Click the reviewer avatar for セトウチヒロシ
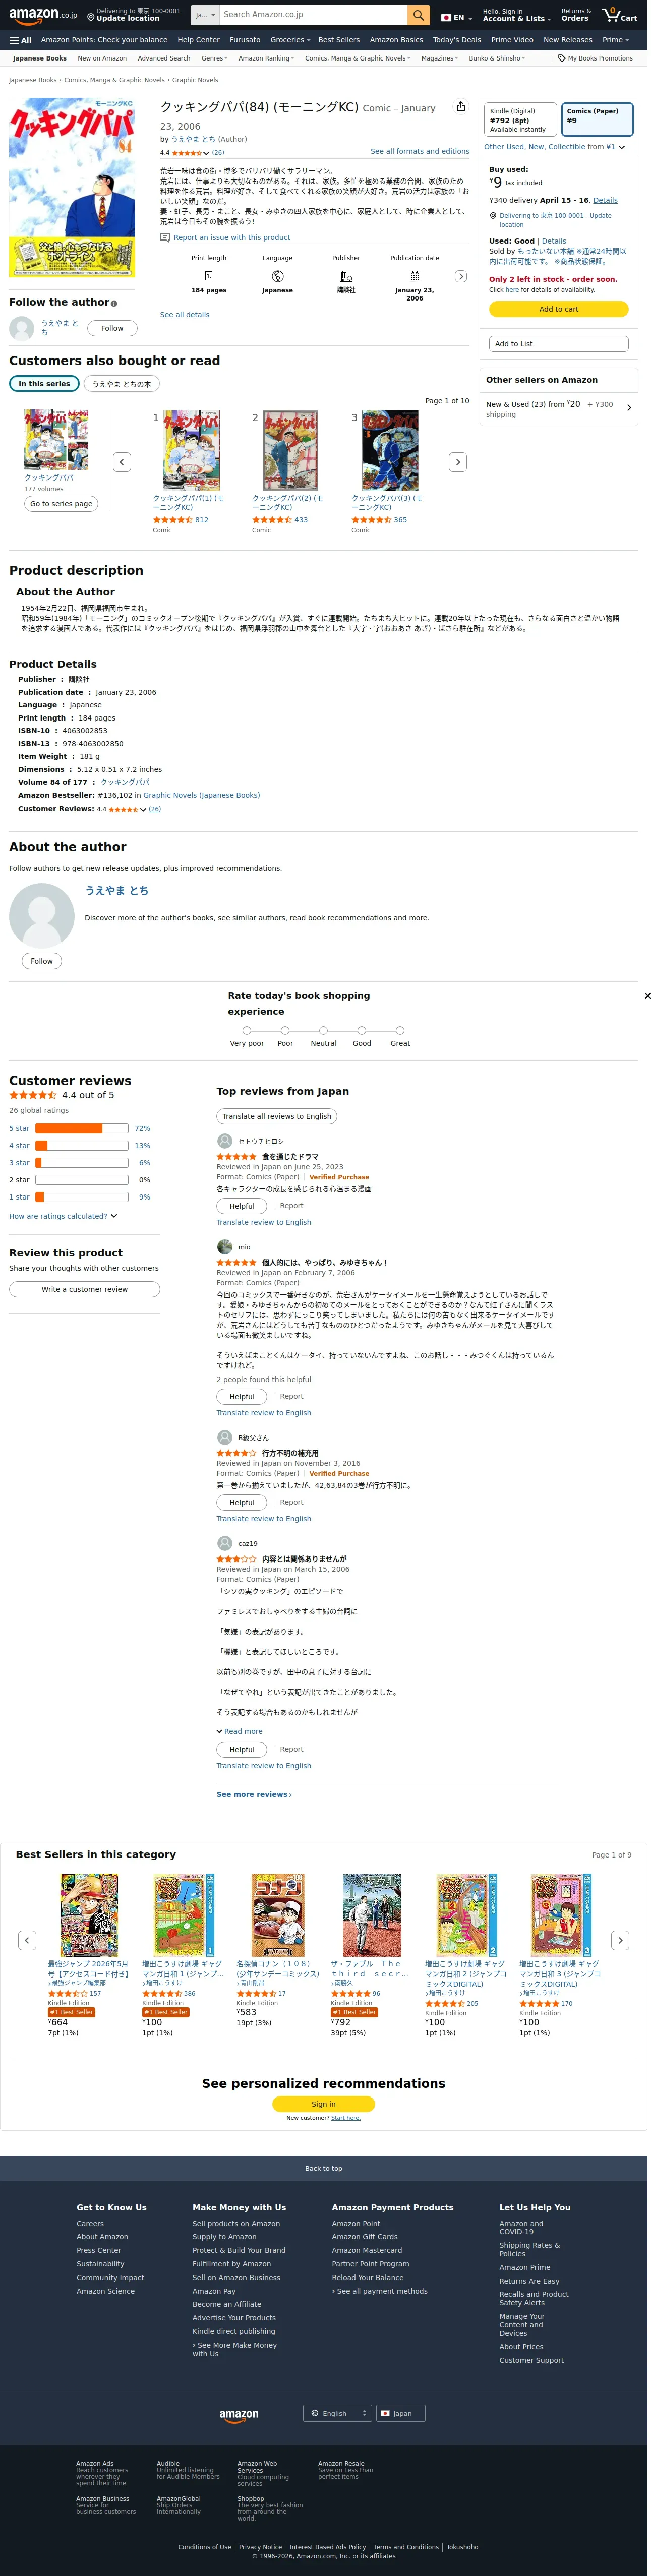 coord(225,1141)
